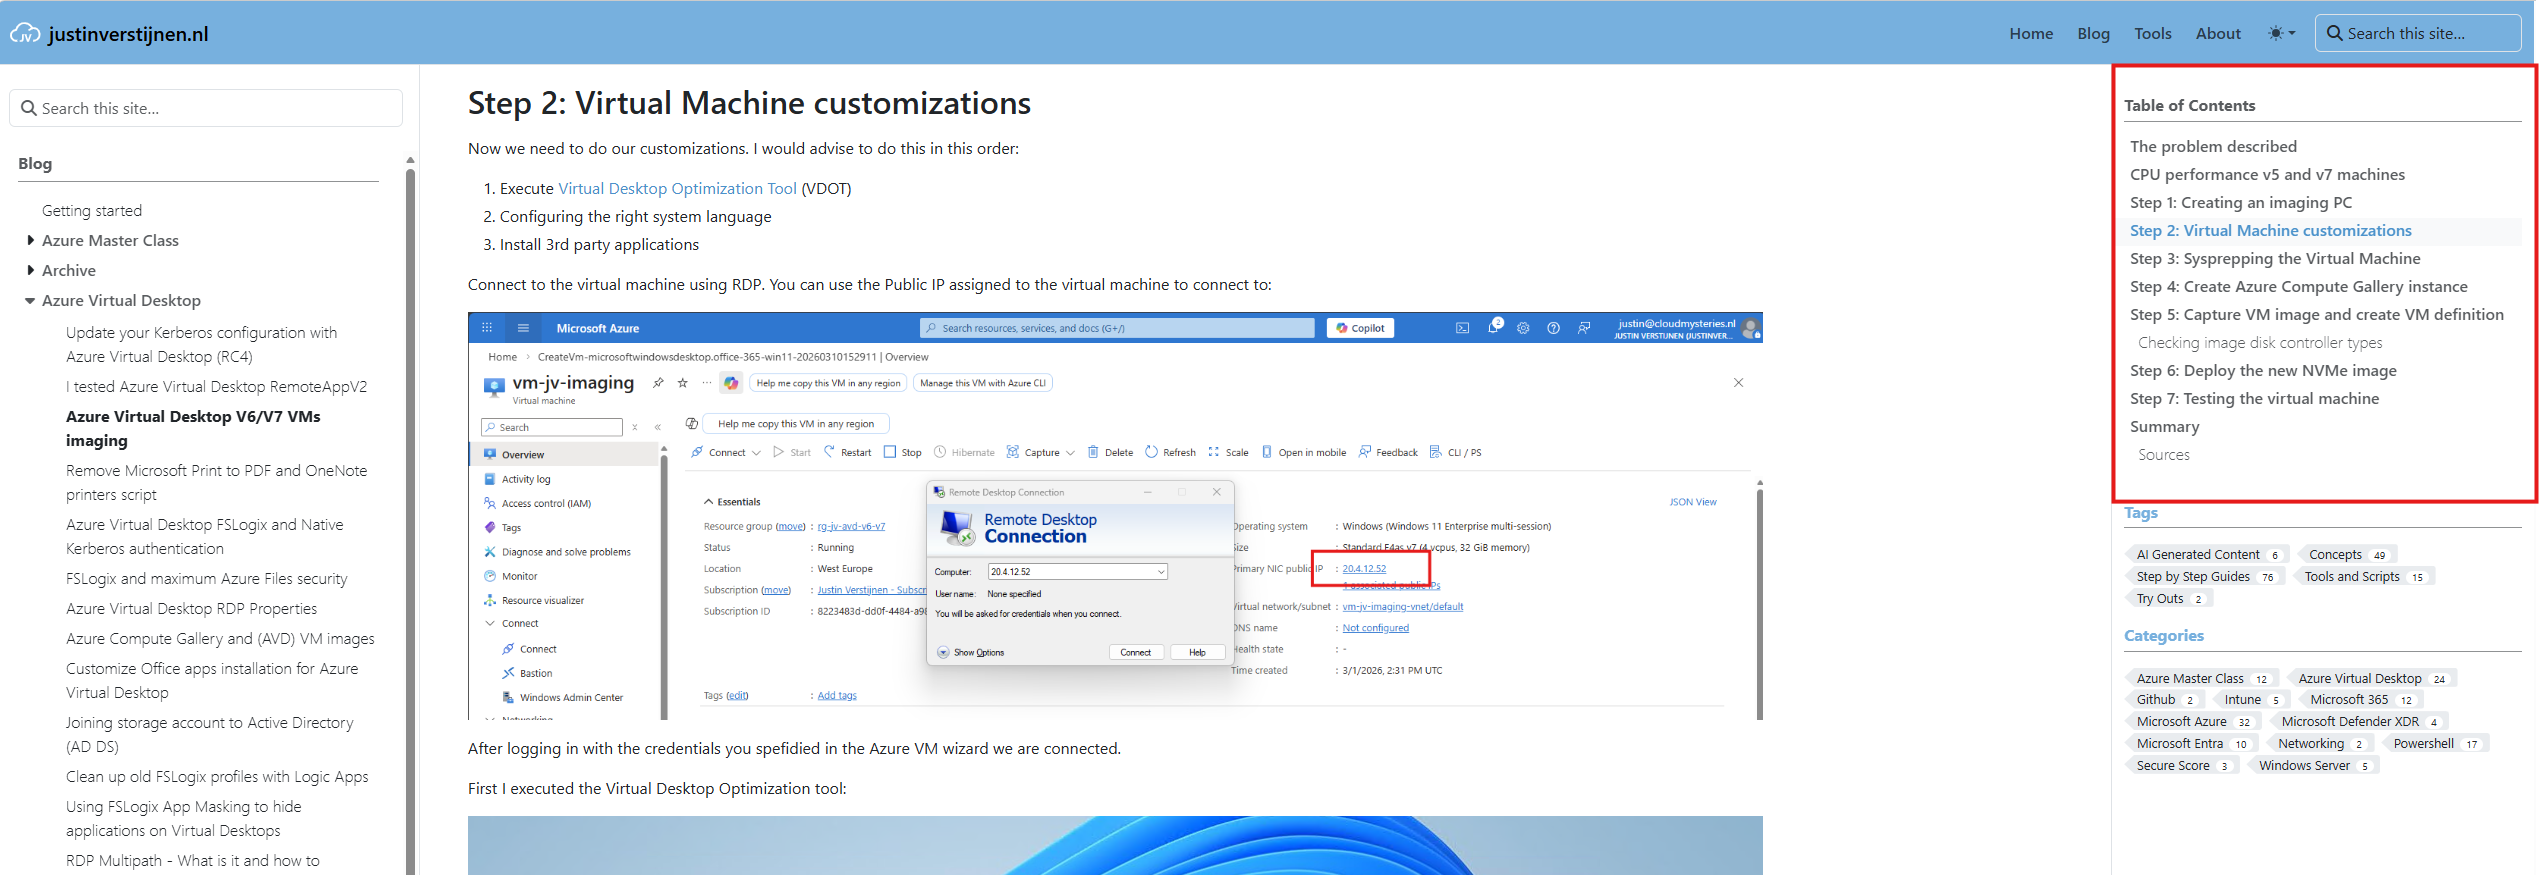This screenshot has height=875, width=2540.
Task: Click the magnifier icon in sidebar search
Action: (29, 108)
